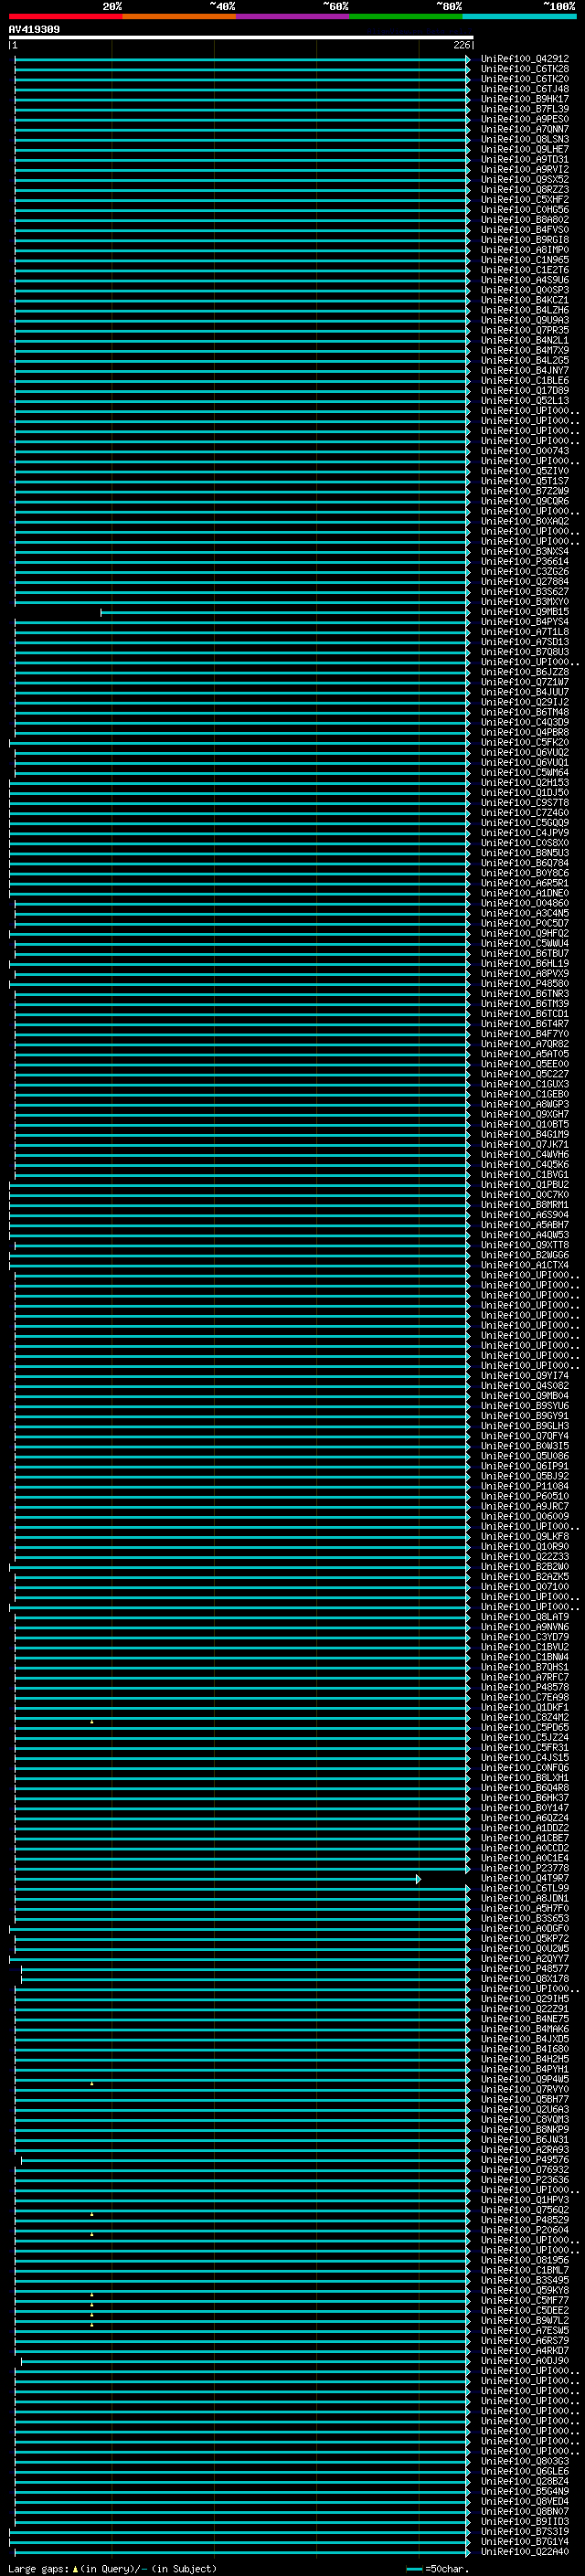Open hit UniRef100_Q9MB15

[525, 612]
